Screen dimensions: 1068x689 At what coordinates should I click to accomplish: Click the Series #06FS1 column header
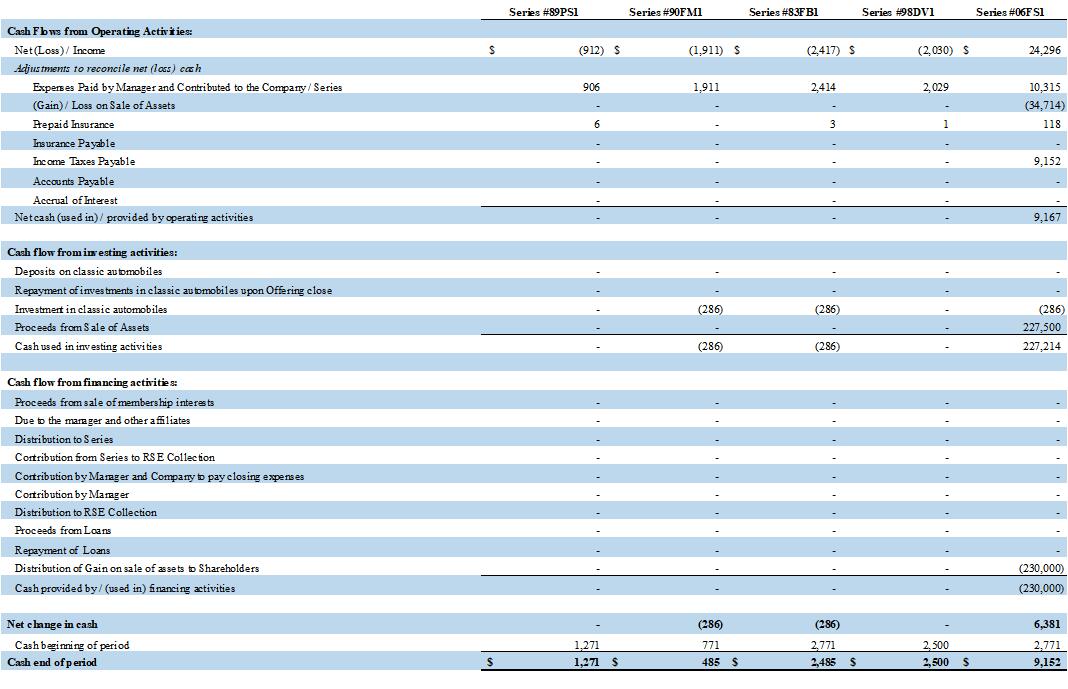1010,12
